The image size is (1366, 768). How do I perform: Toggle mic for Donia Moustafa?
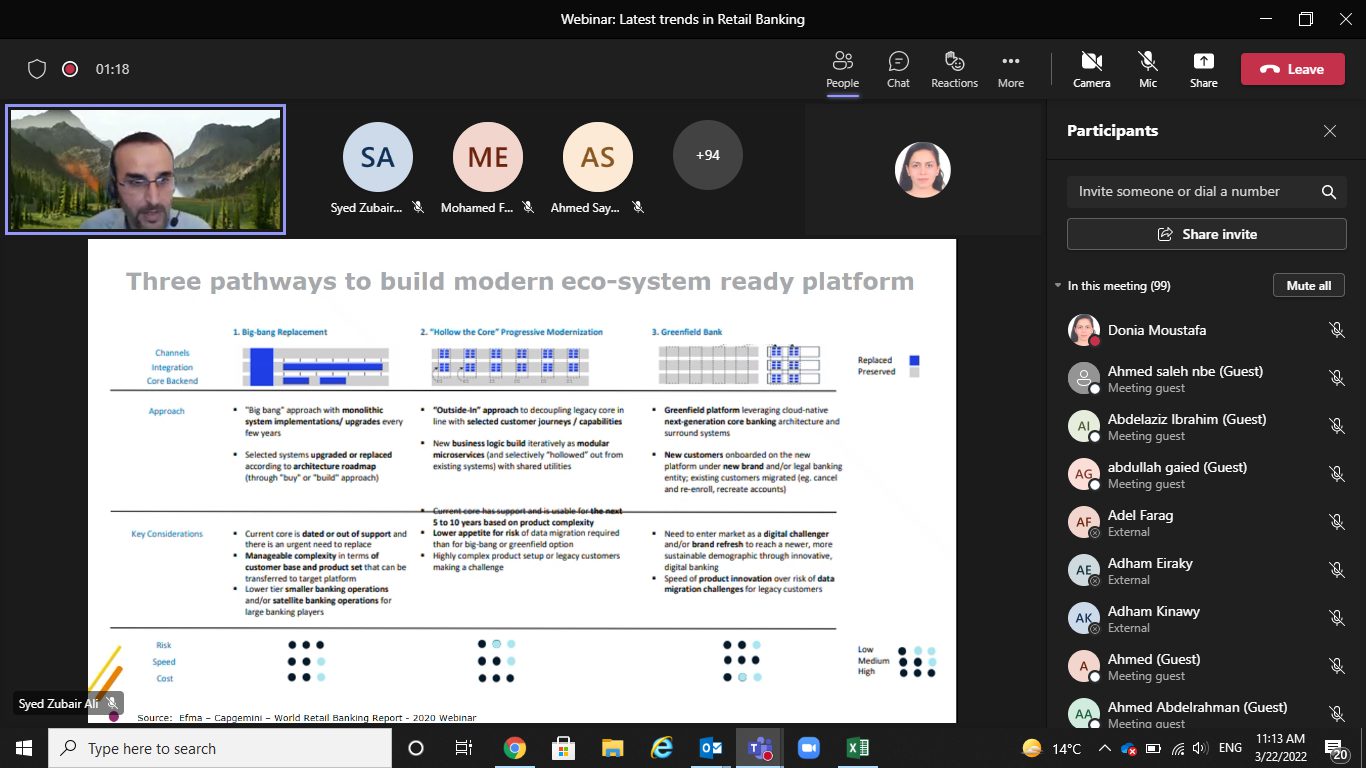1335,330
